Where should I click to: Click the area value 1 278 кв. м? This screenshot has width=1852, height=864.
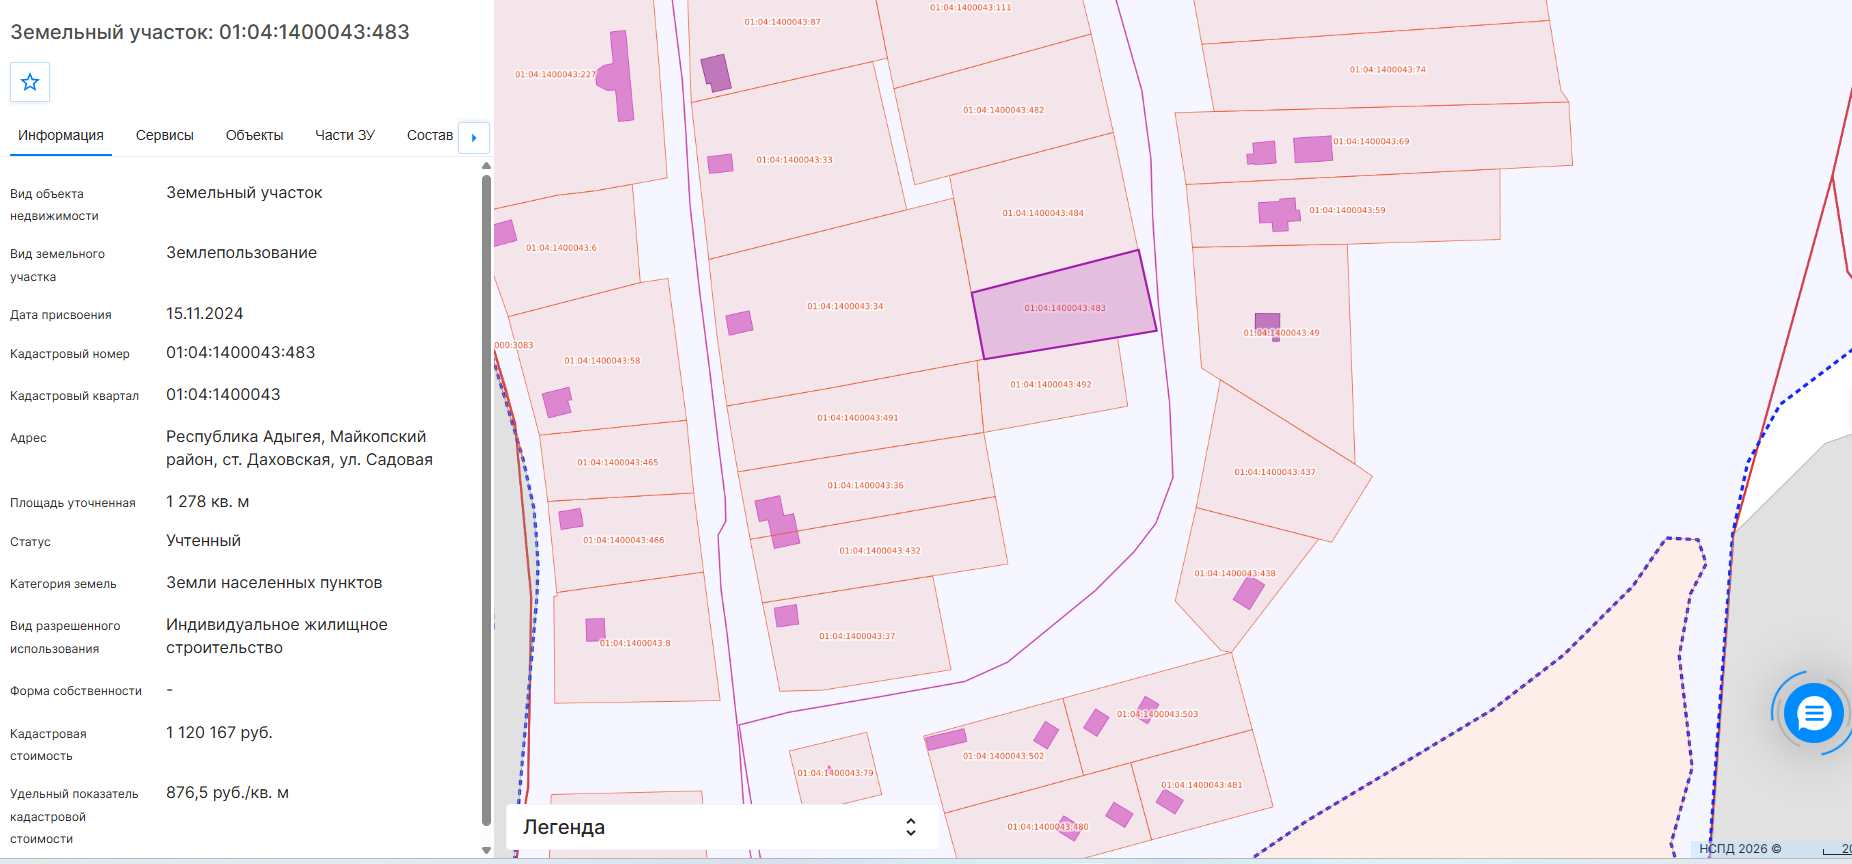pos(207,502)
